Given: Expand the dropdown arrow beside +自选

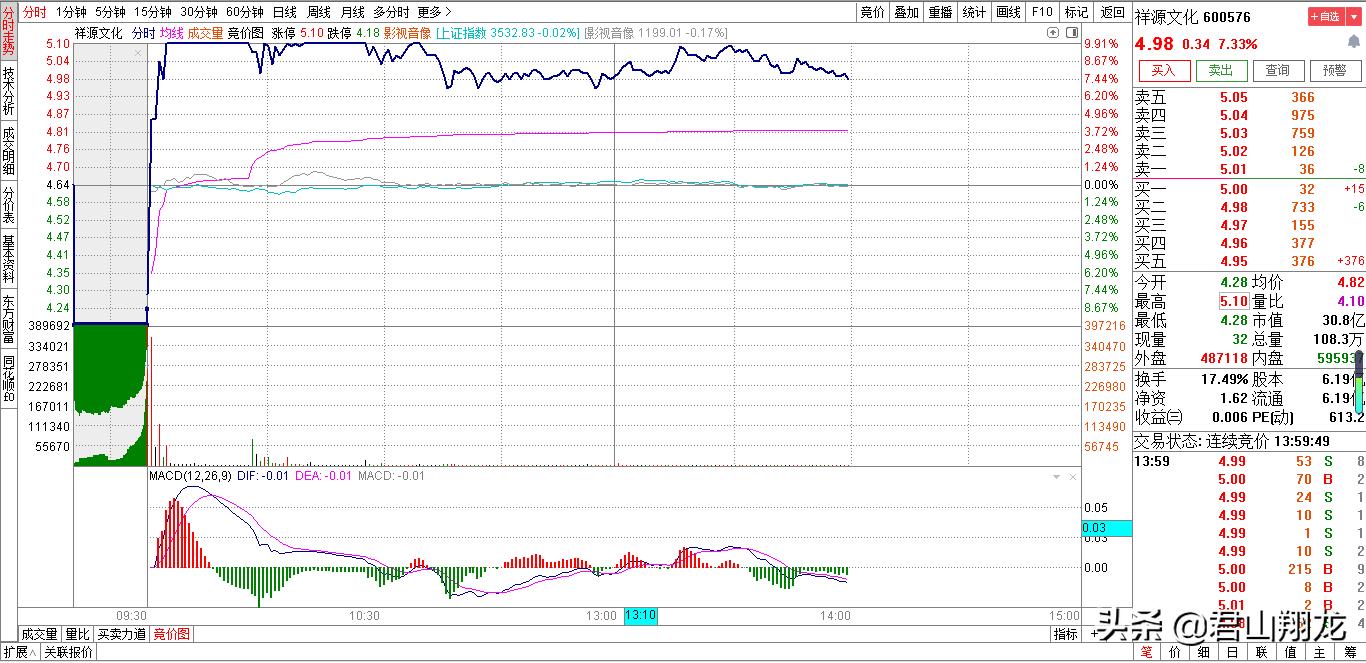Looking at the screenshot, I should (x=1354, y=16).
